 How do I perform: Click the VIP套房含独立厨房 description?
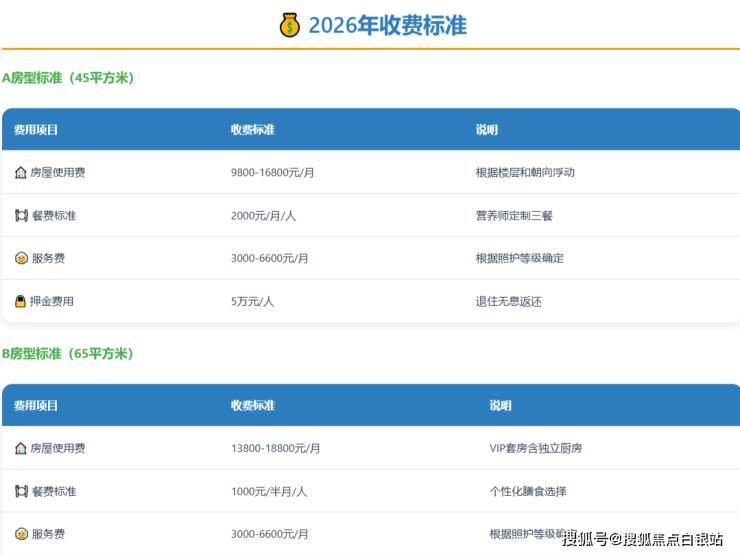pyautogui.click(x=536, y=448)
